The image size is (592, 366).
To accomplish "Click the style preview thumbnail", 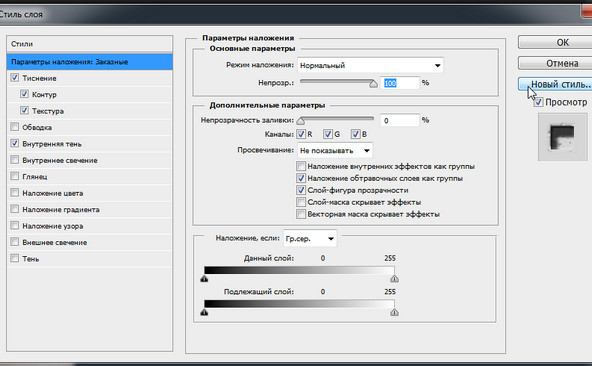I will (563, 137).
